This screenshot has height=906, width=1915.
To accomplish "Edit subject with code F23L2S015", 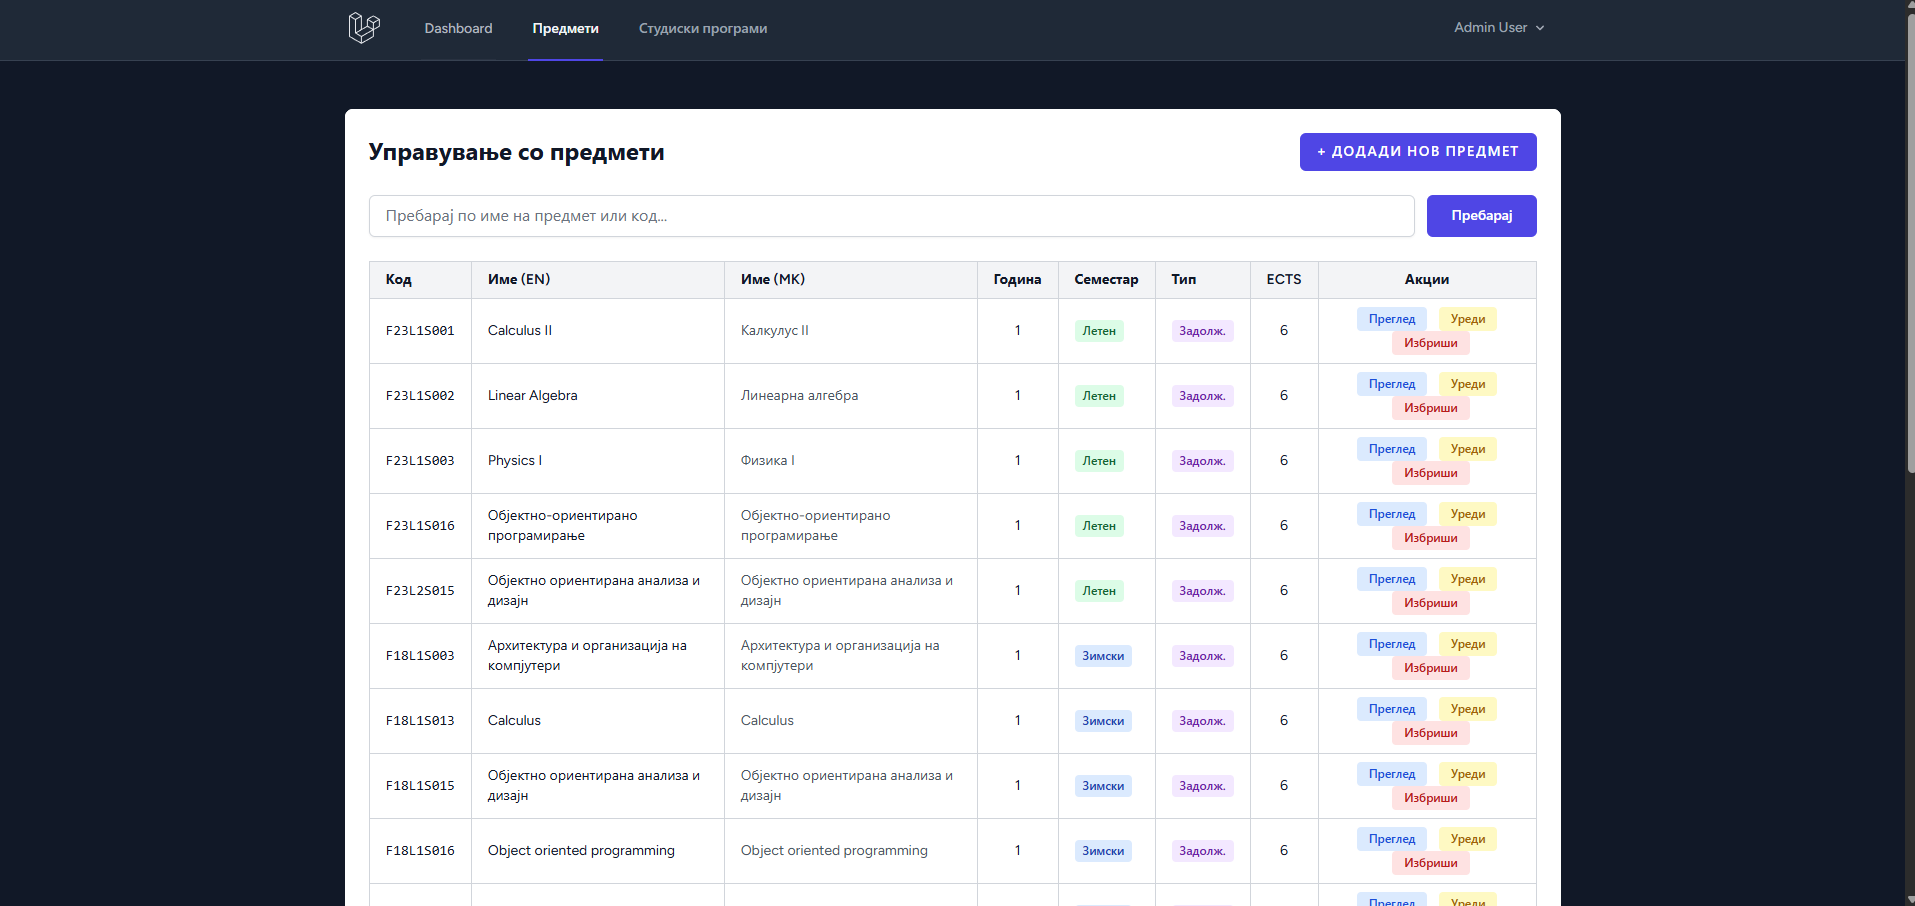I will point(1467,579).
